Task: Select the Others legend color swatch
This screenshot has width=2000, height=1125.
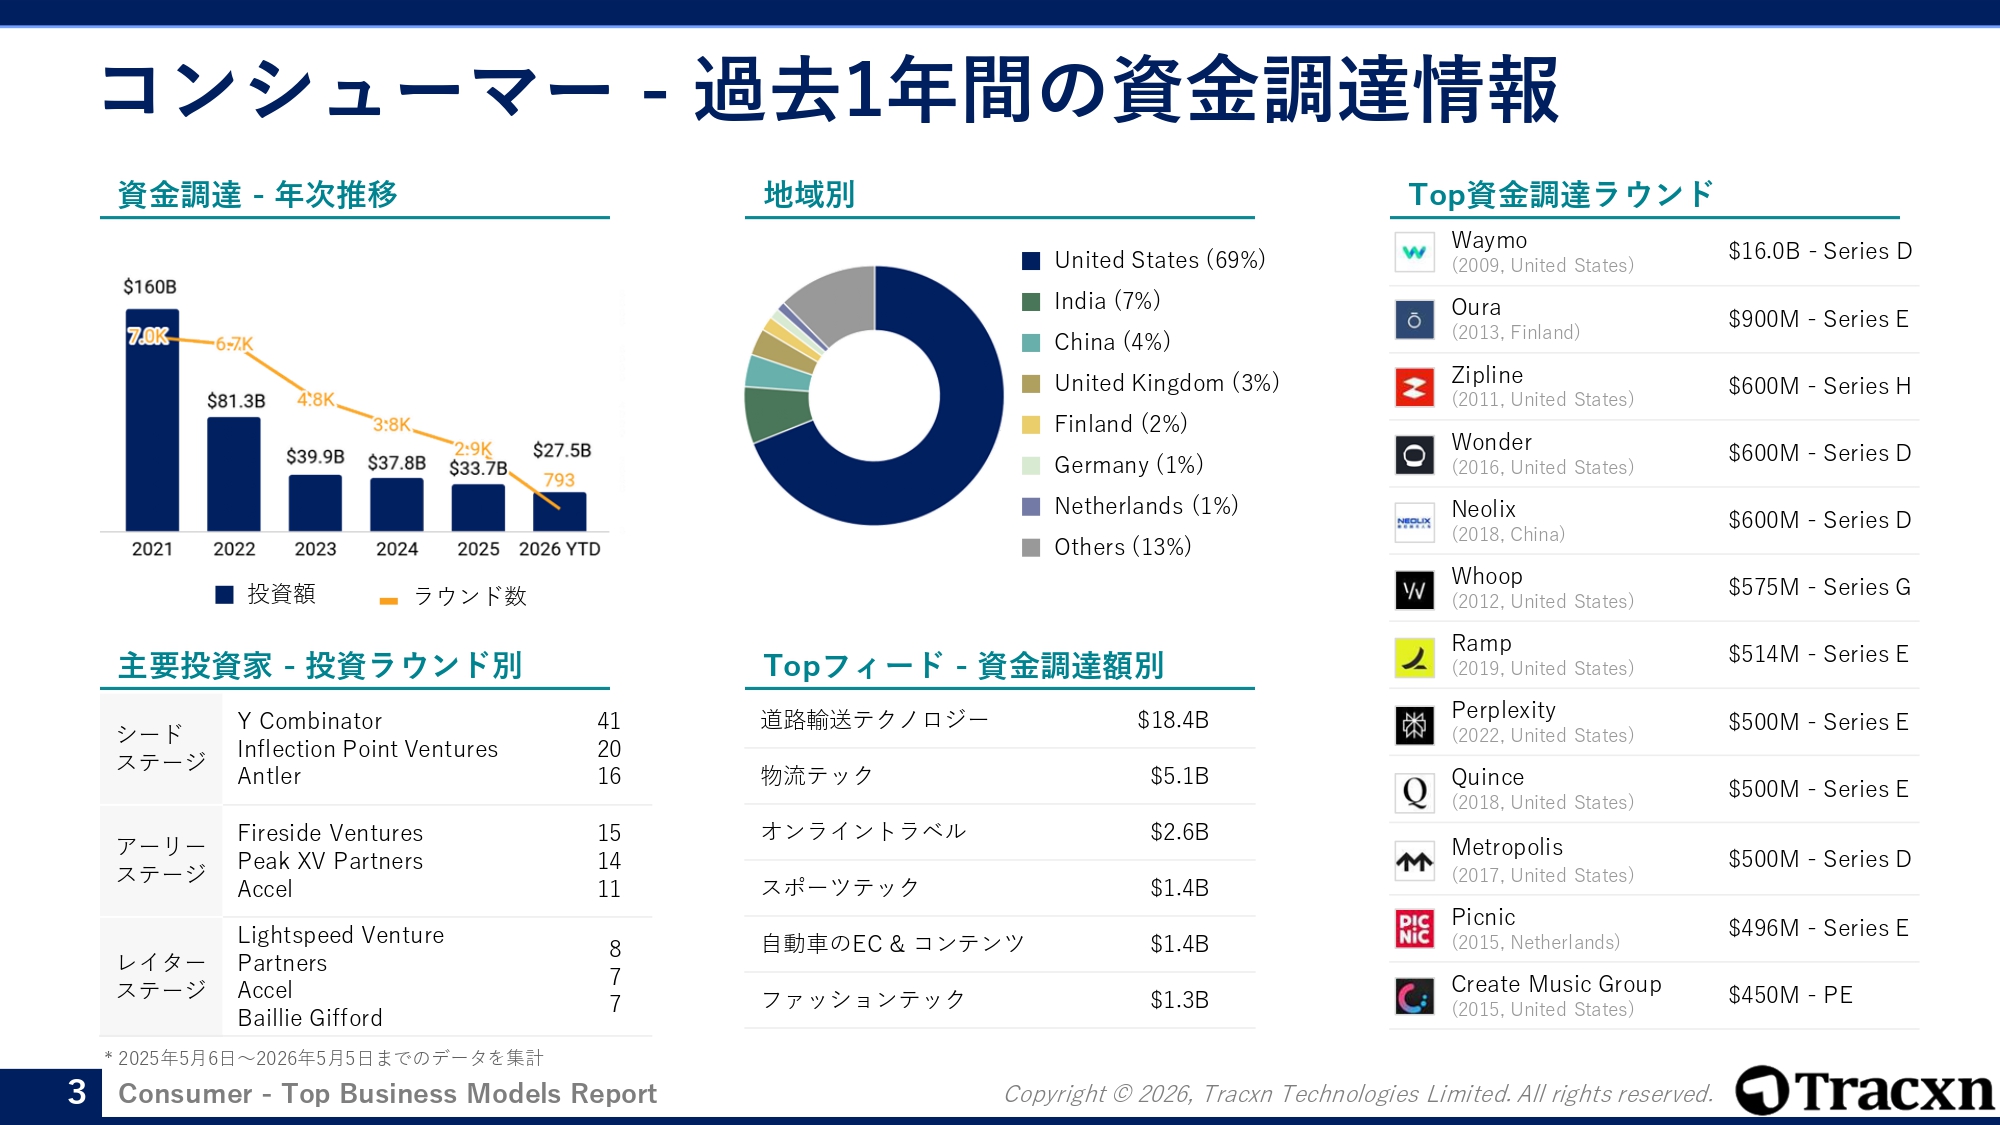Action: pyautogui.click(x=1031, y=548)
